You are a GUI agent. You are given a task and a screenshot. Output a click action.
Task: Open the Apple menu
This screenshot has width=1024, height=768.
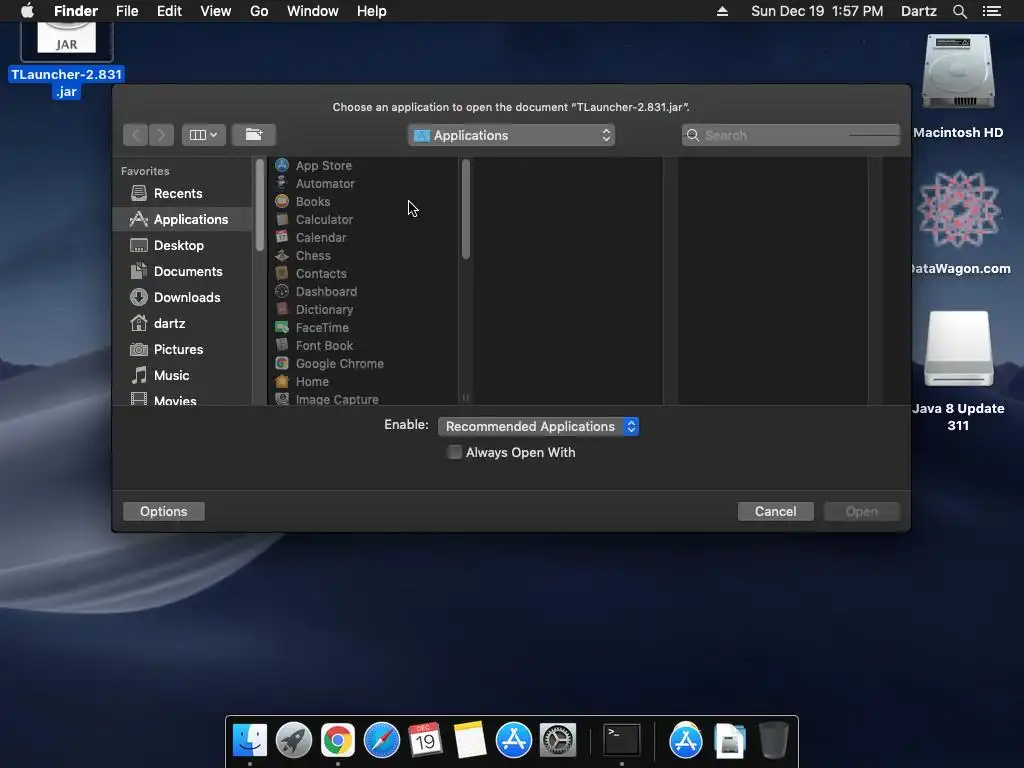pos(27,11)
